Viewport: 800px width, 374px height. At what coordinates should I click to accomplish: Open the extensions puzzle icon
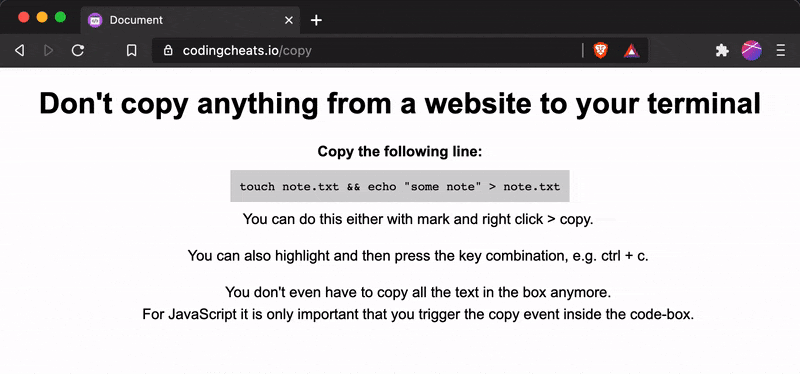(722, 50)
